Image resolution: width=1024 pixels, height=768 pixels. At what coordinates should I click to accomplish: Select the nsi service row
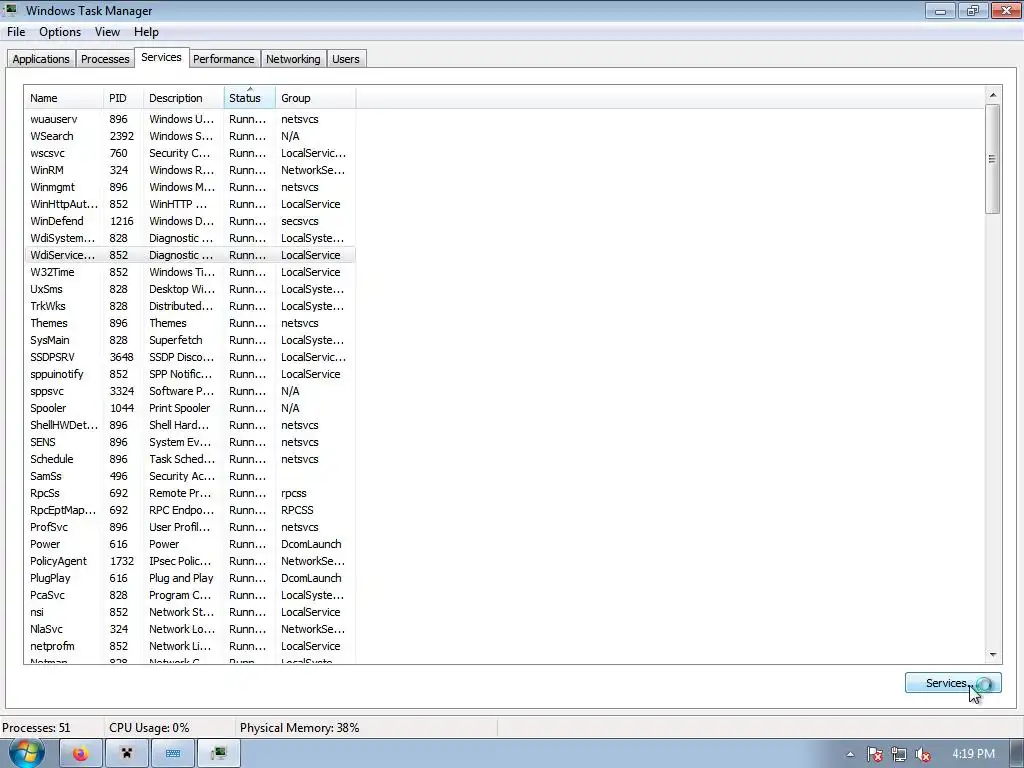pyautogui.click(x=190, y=611)
